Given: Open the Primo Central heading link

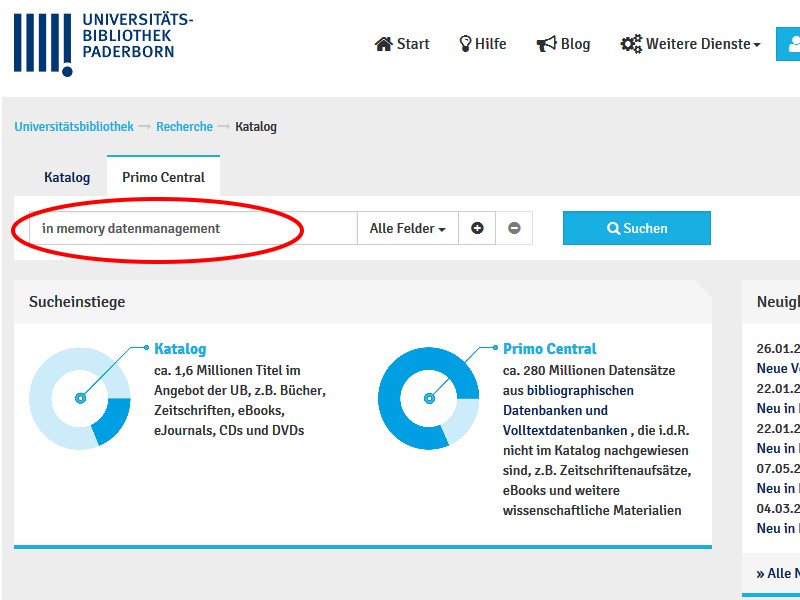Looking at the screenshot, I should 549,349.
